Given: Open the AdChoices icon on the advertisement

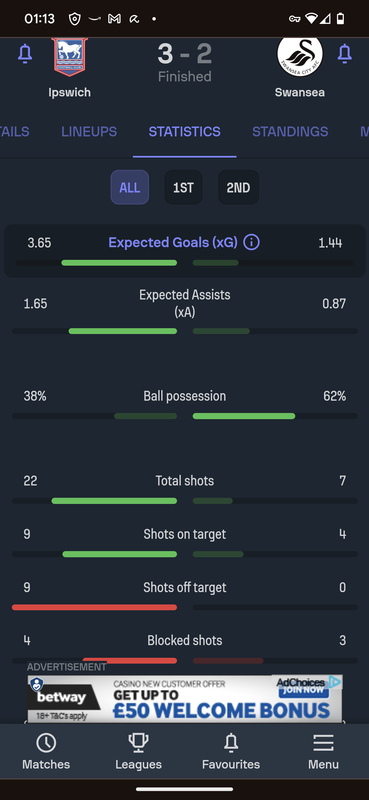Looking at the screenshot, I should click(x=335, y=682).
